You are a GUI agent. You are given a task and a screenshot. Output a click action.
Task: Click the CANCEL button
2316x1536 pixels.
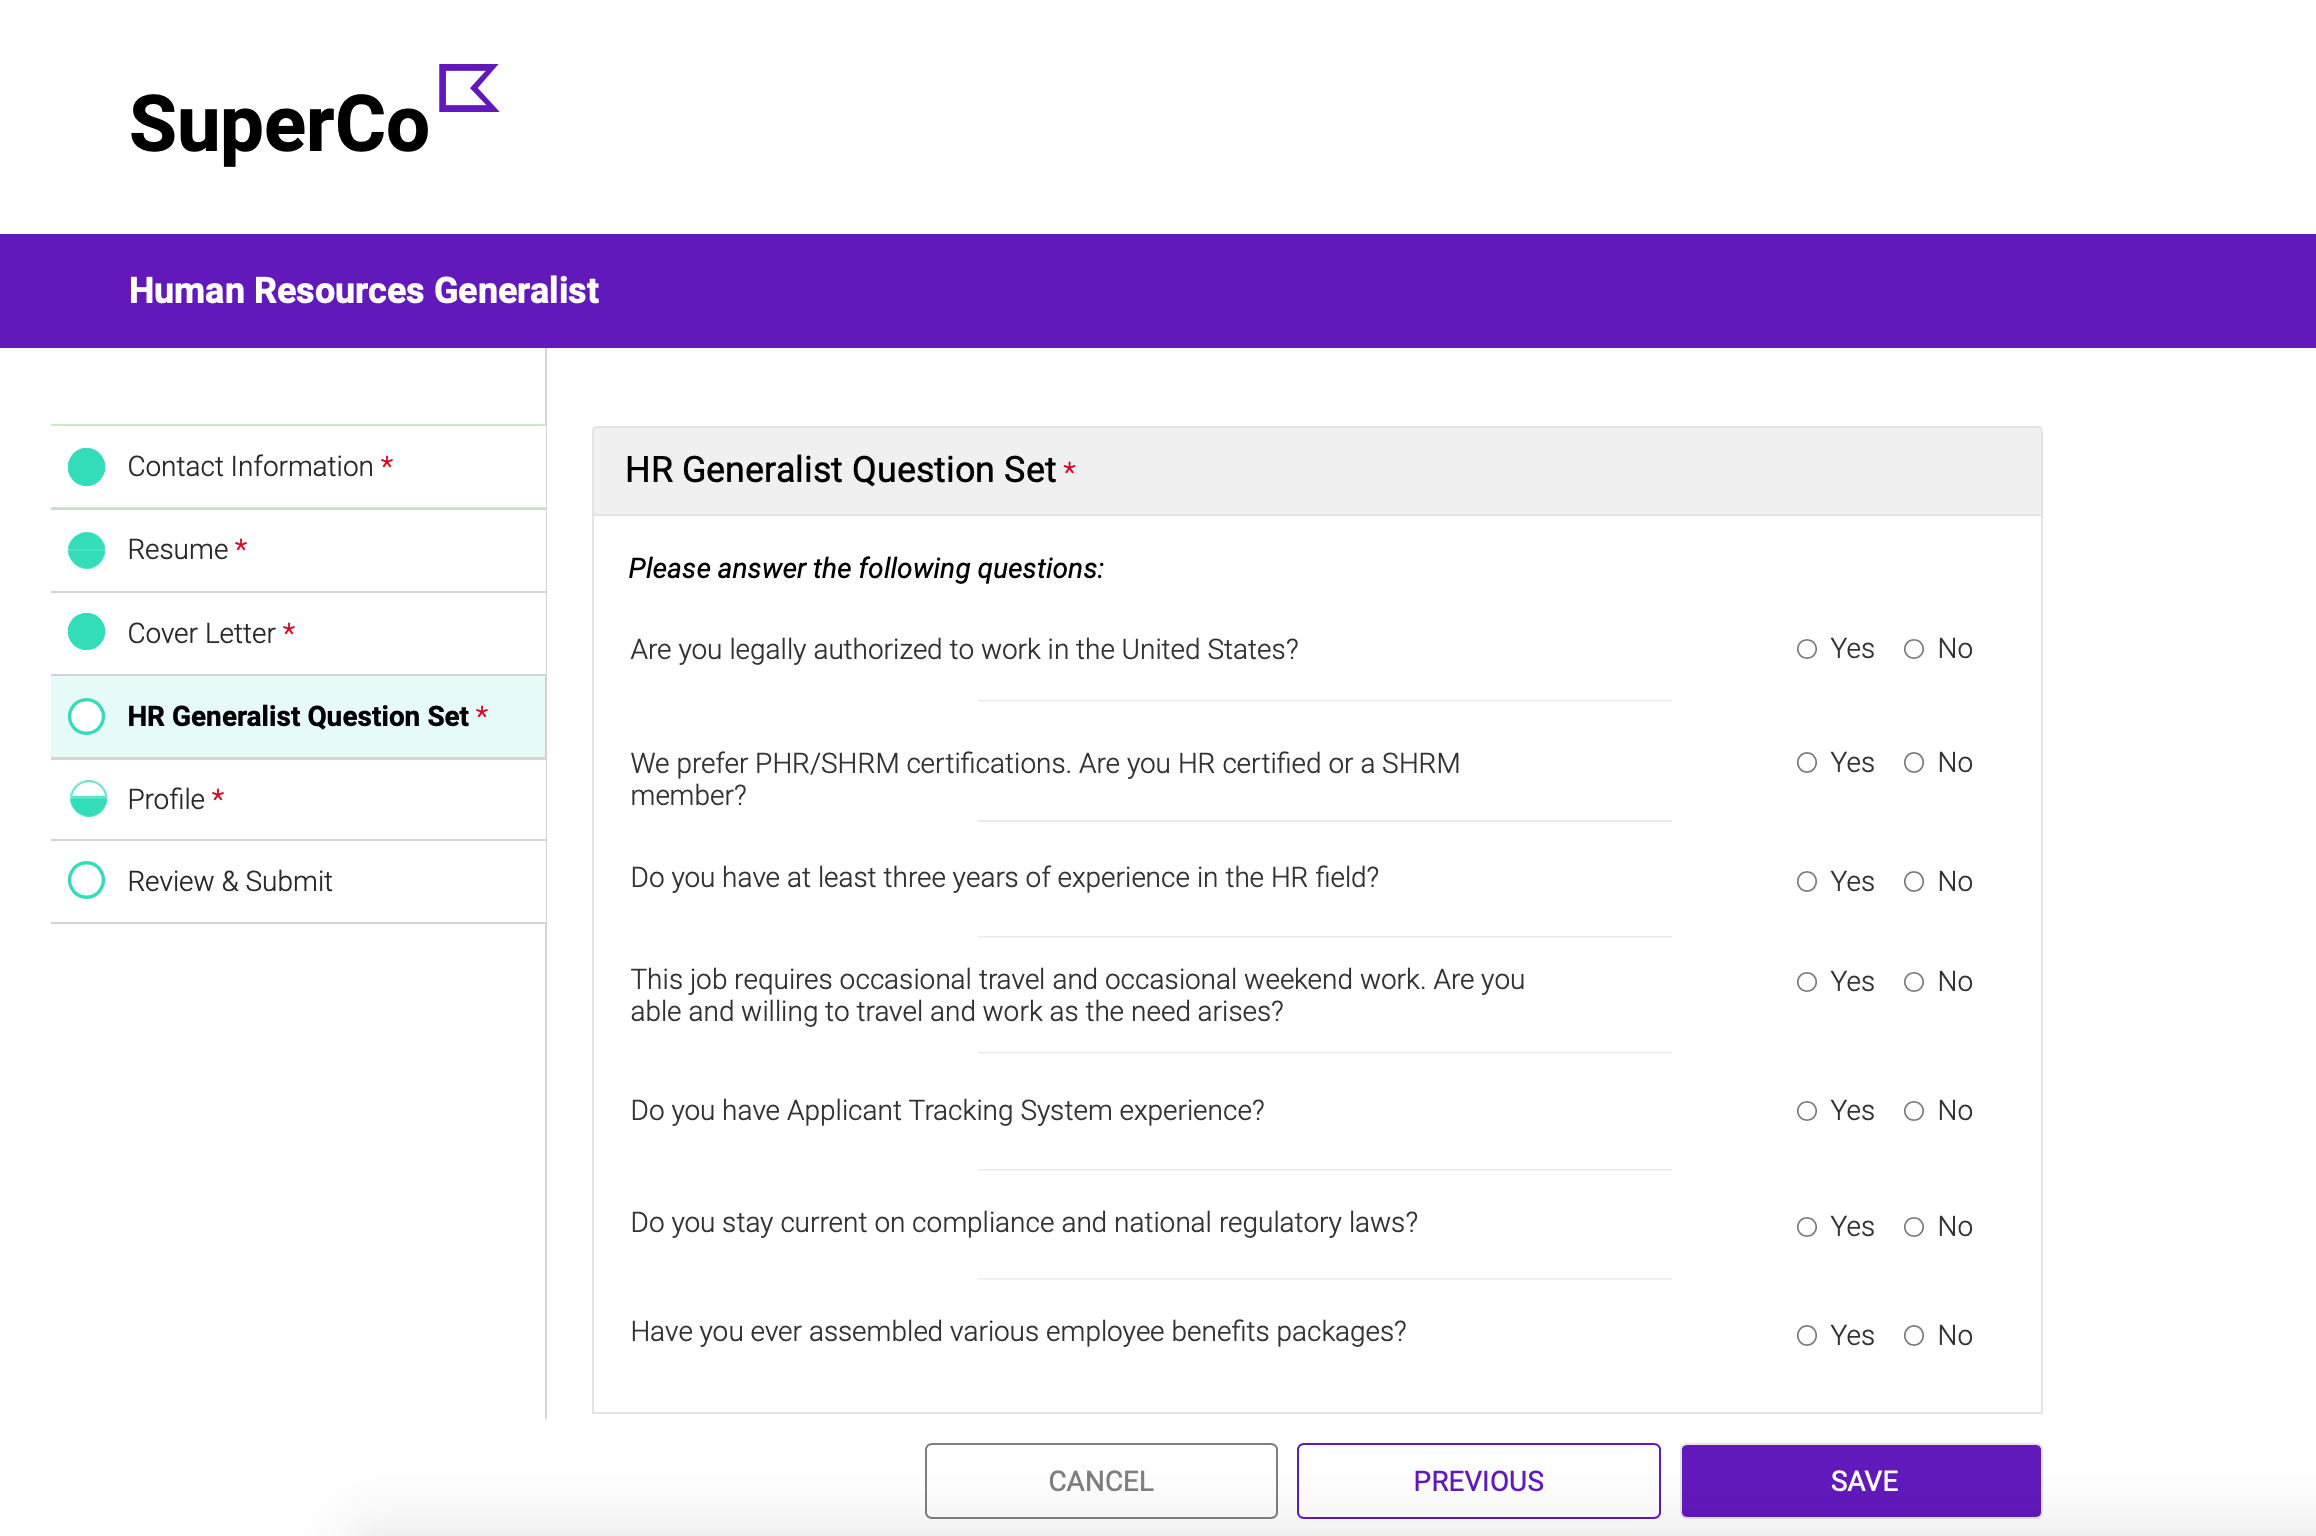[1101, 1481]
